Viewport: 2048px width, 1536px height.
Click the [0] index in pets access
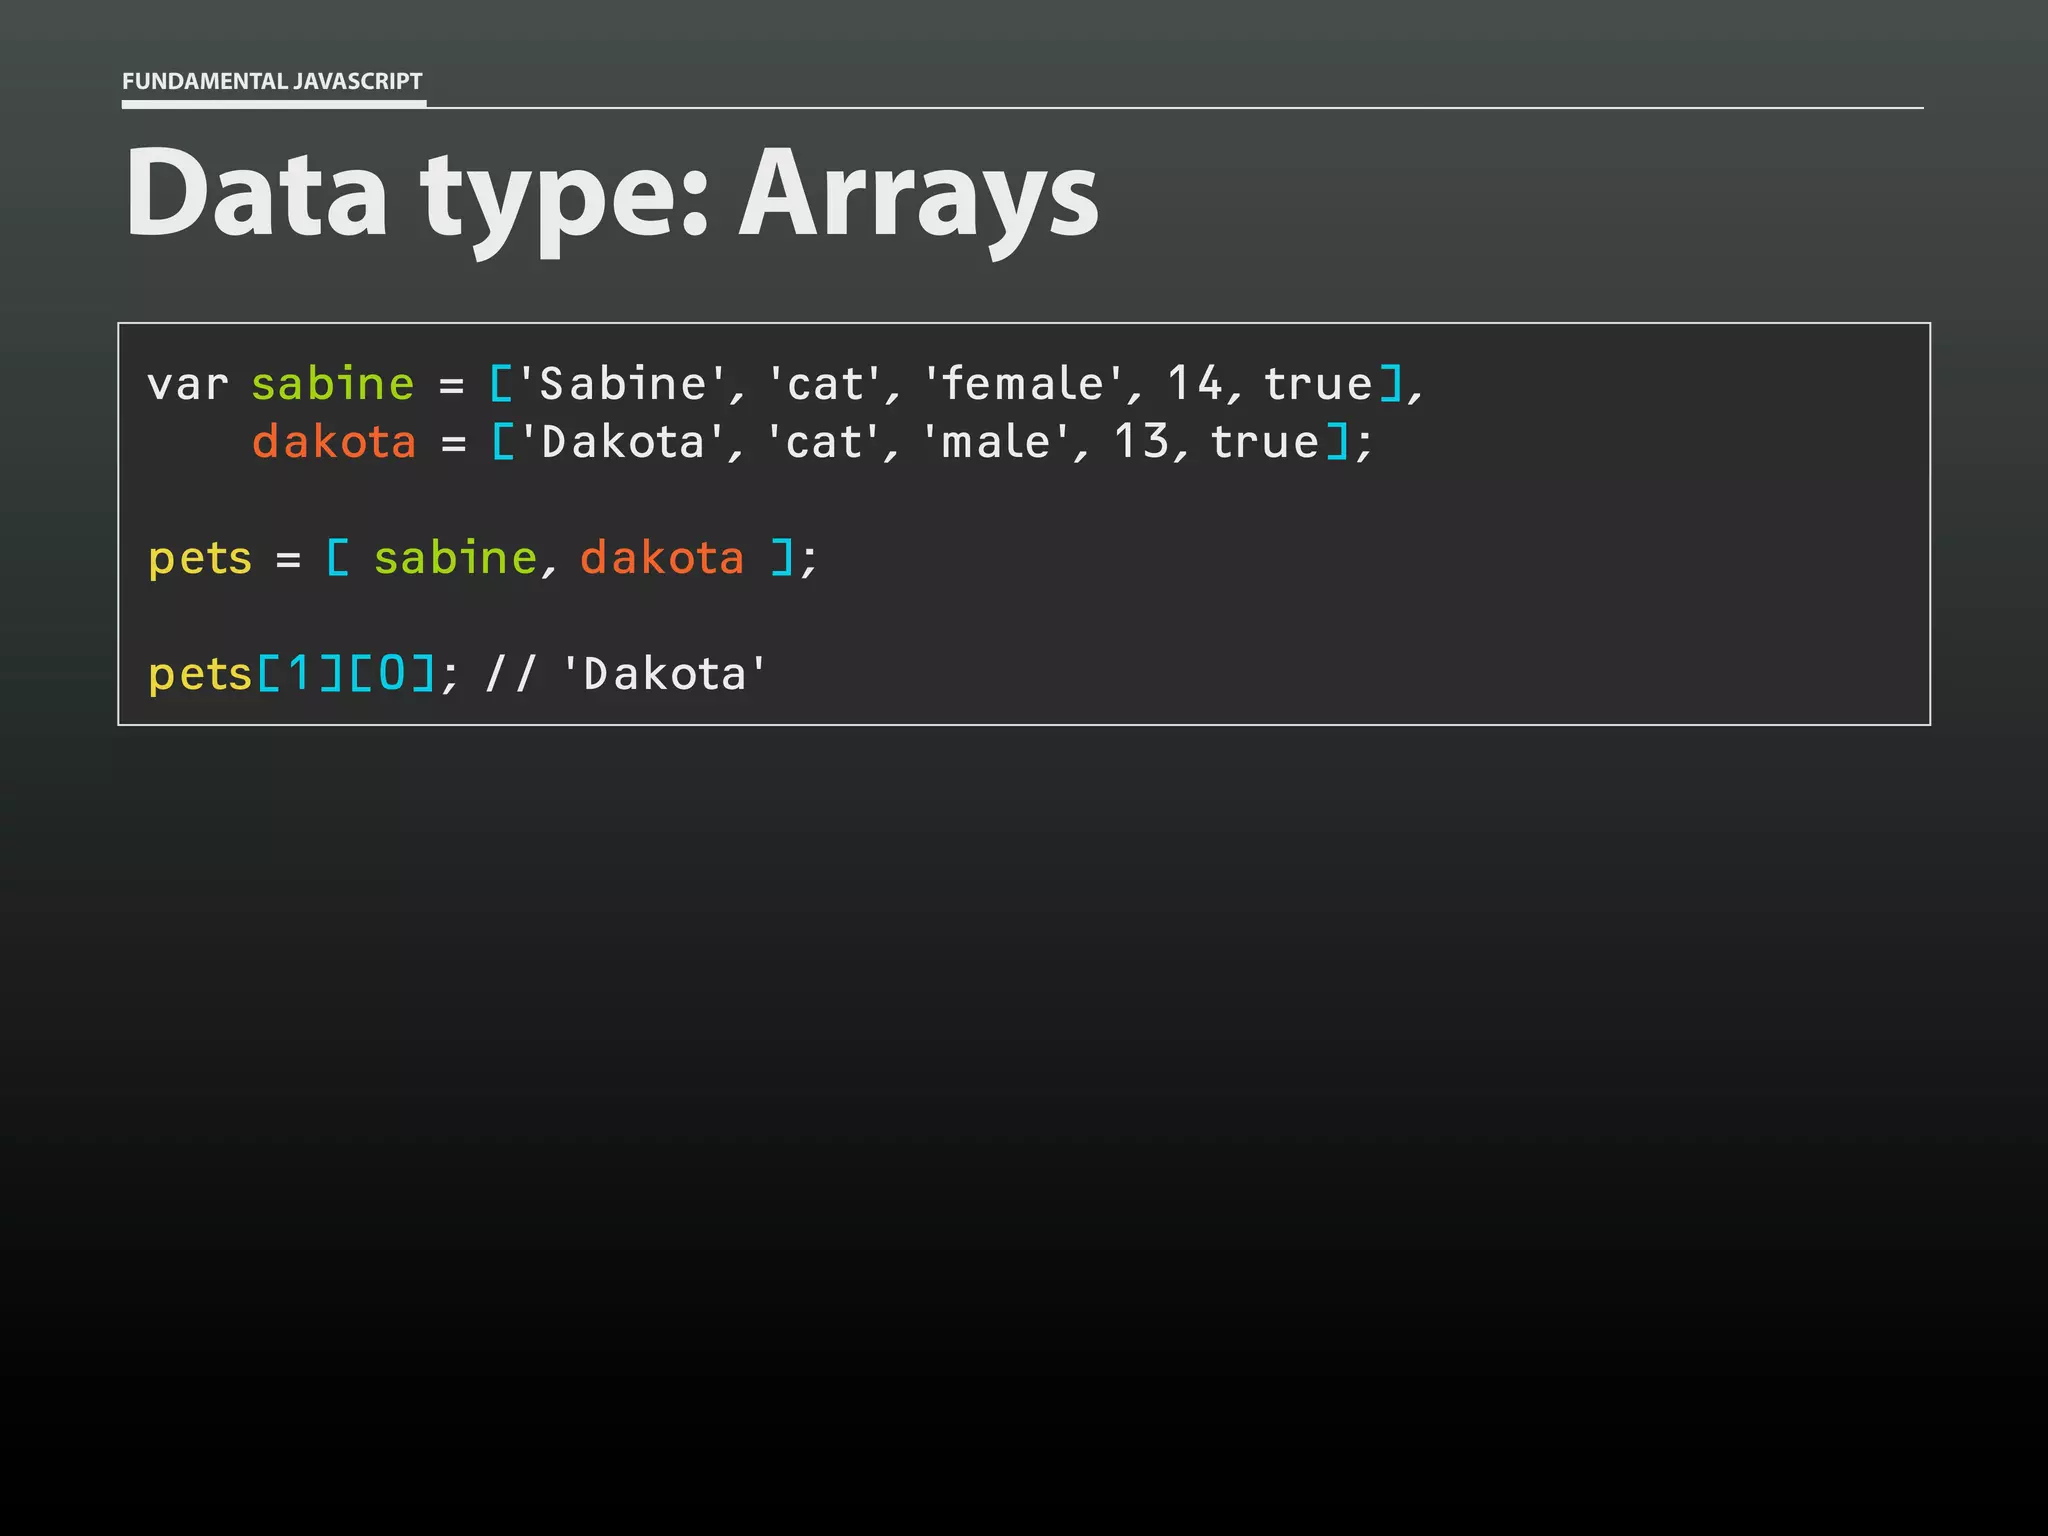pos(392,674)
